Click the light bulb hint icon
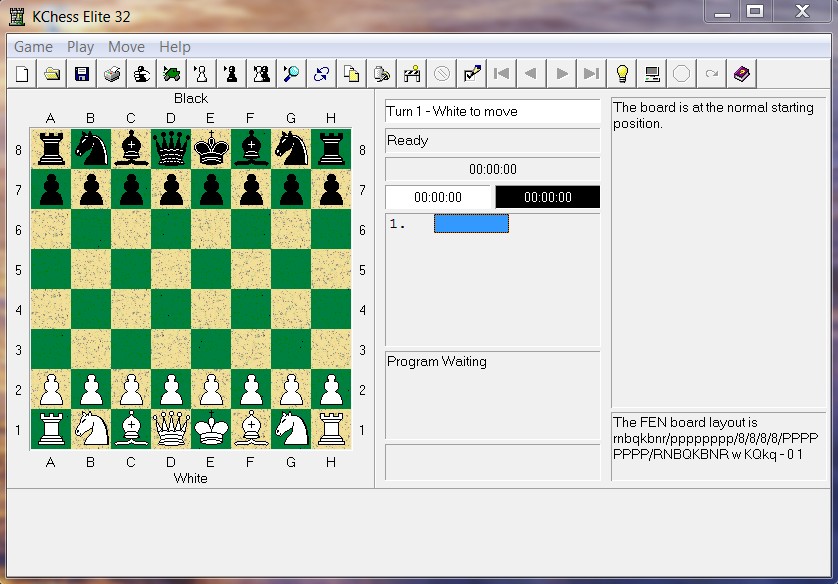Image resolution: width=838 pixels, height=584 pixels. point(622,73)
